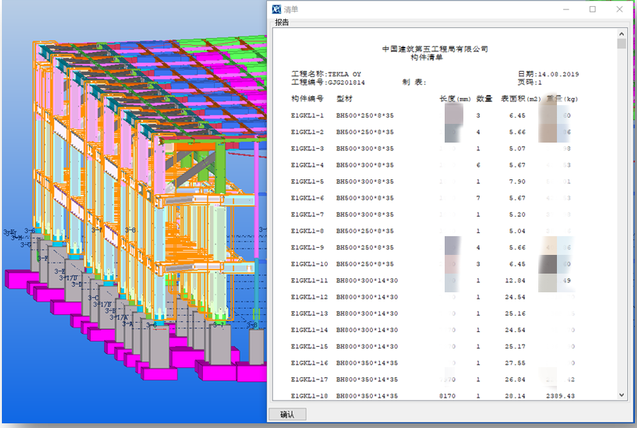
Task: Select row E1GKL1-9
Action: pos(433,247)
